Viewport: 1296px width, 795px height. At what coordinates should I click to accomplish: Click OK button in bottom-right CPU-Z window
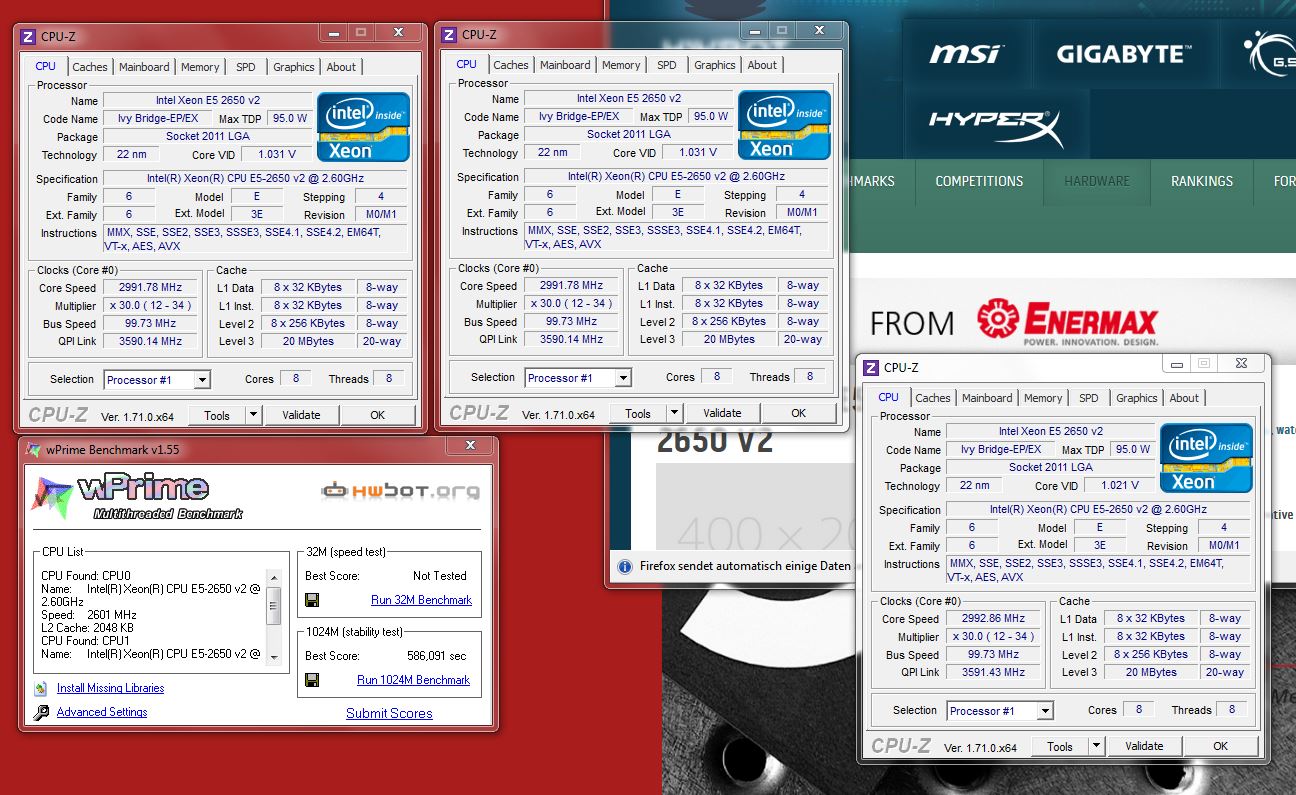click(1220, 746)
